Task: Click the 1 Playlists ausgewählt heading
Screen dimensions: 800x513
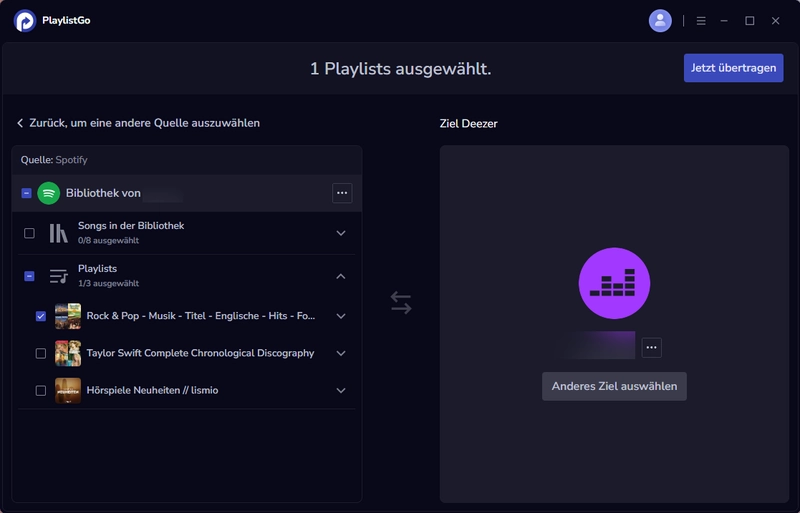Action: coord(401,68)
